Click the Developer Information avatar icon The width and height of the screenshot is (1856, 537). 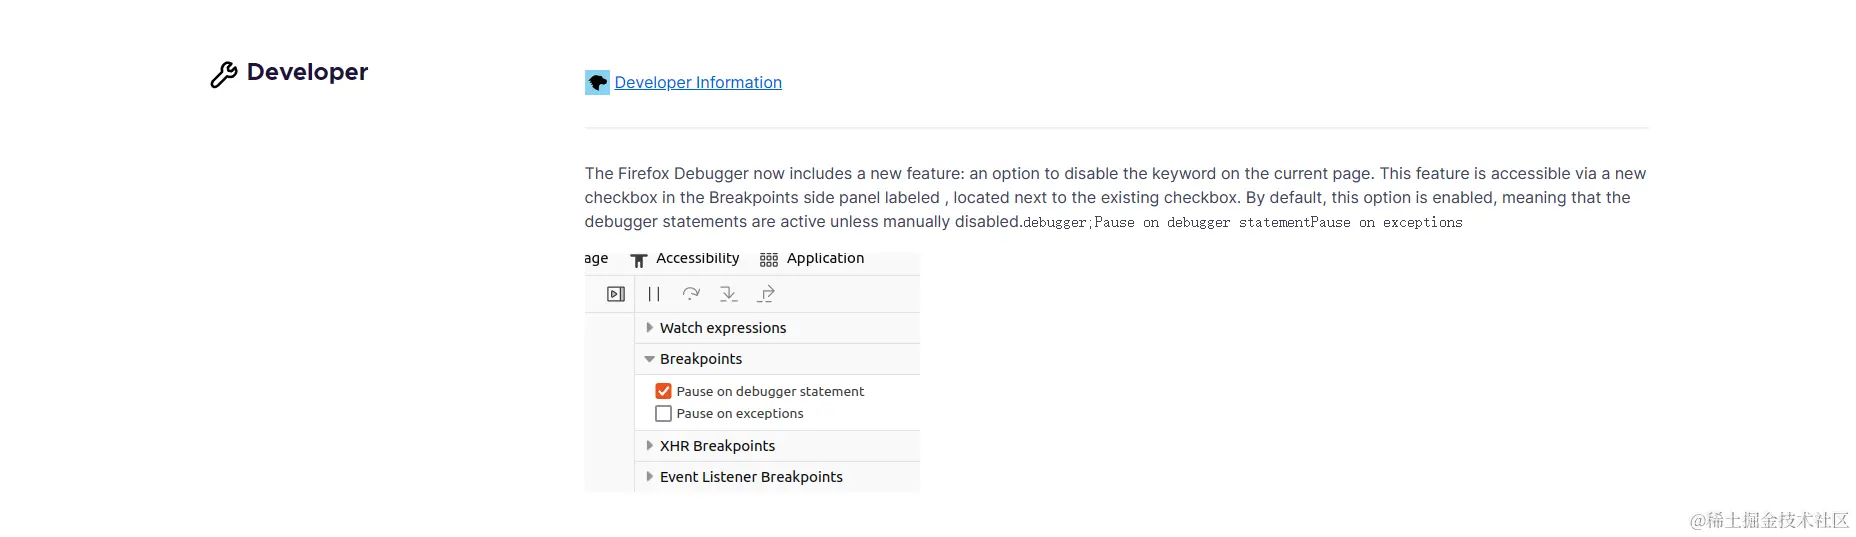[597, 82]
